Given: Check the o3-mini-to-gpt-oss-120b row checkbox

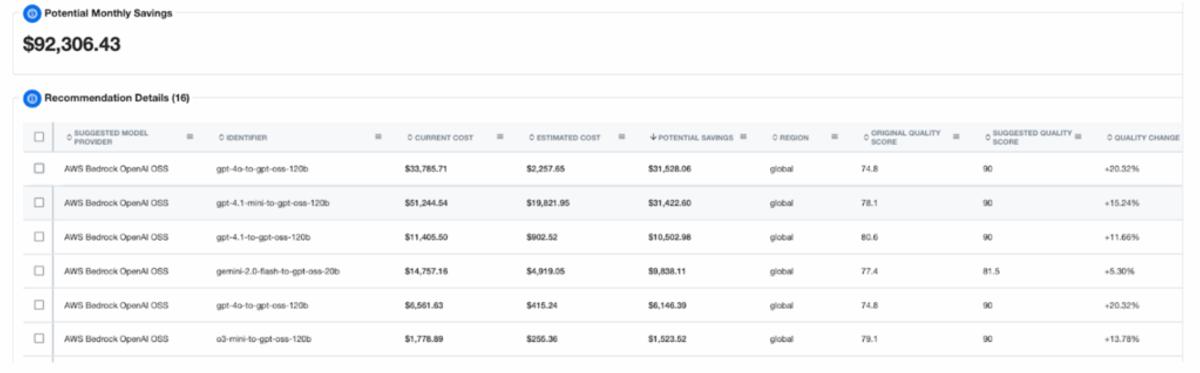Looking at the screenshot, I should coord(39,338).
